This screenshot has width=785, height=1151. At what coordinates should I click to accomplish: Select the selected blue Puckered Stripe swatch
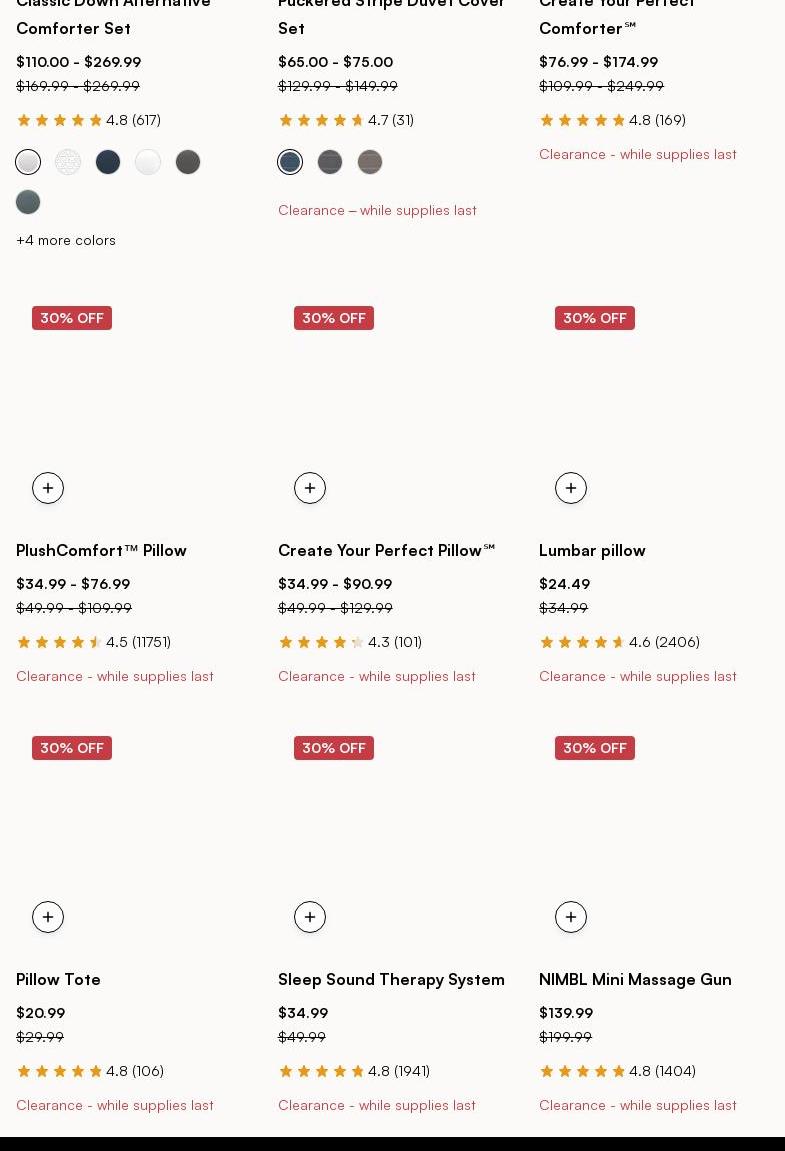coord(290,162)
